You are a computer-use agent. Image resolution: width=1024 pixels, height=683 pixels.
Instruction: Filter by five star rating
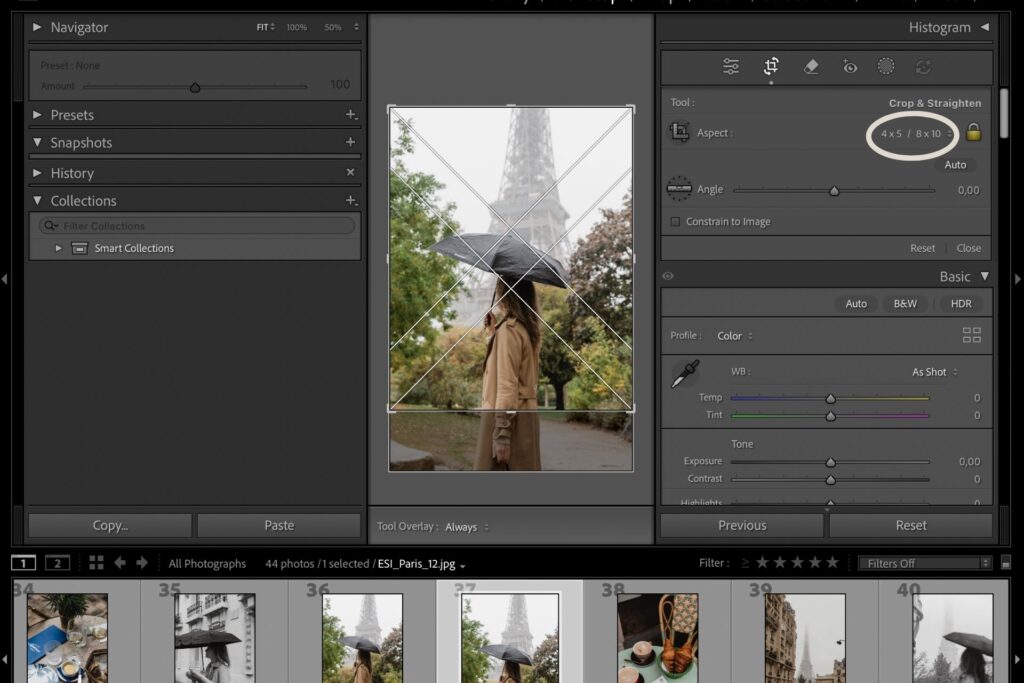[x=832, y=562]
